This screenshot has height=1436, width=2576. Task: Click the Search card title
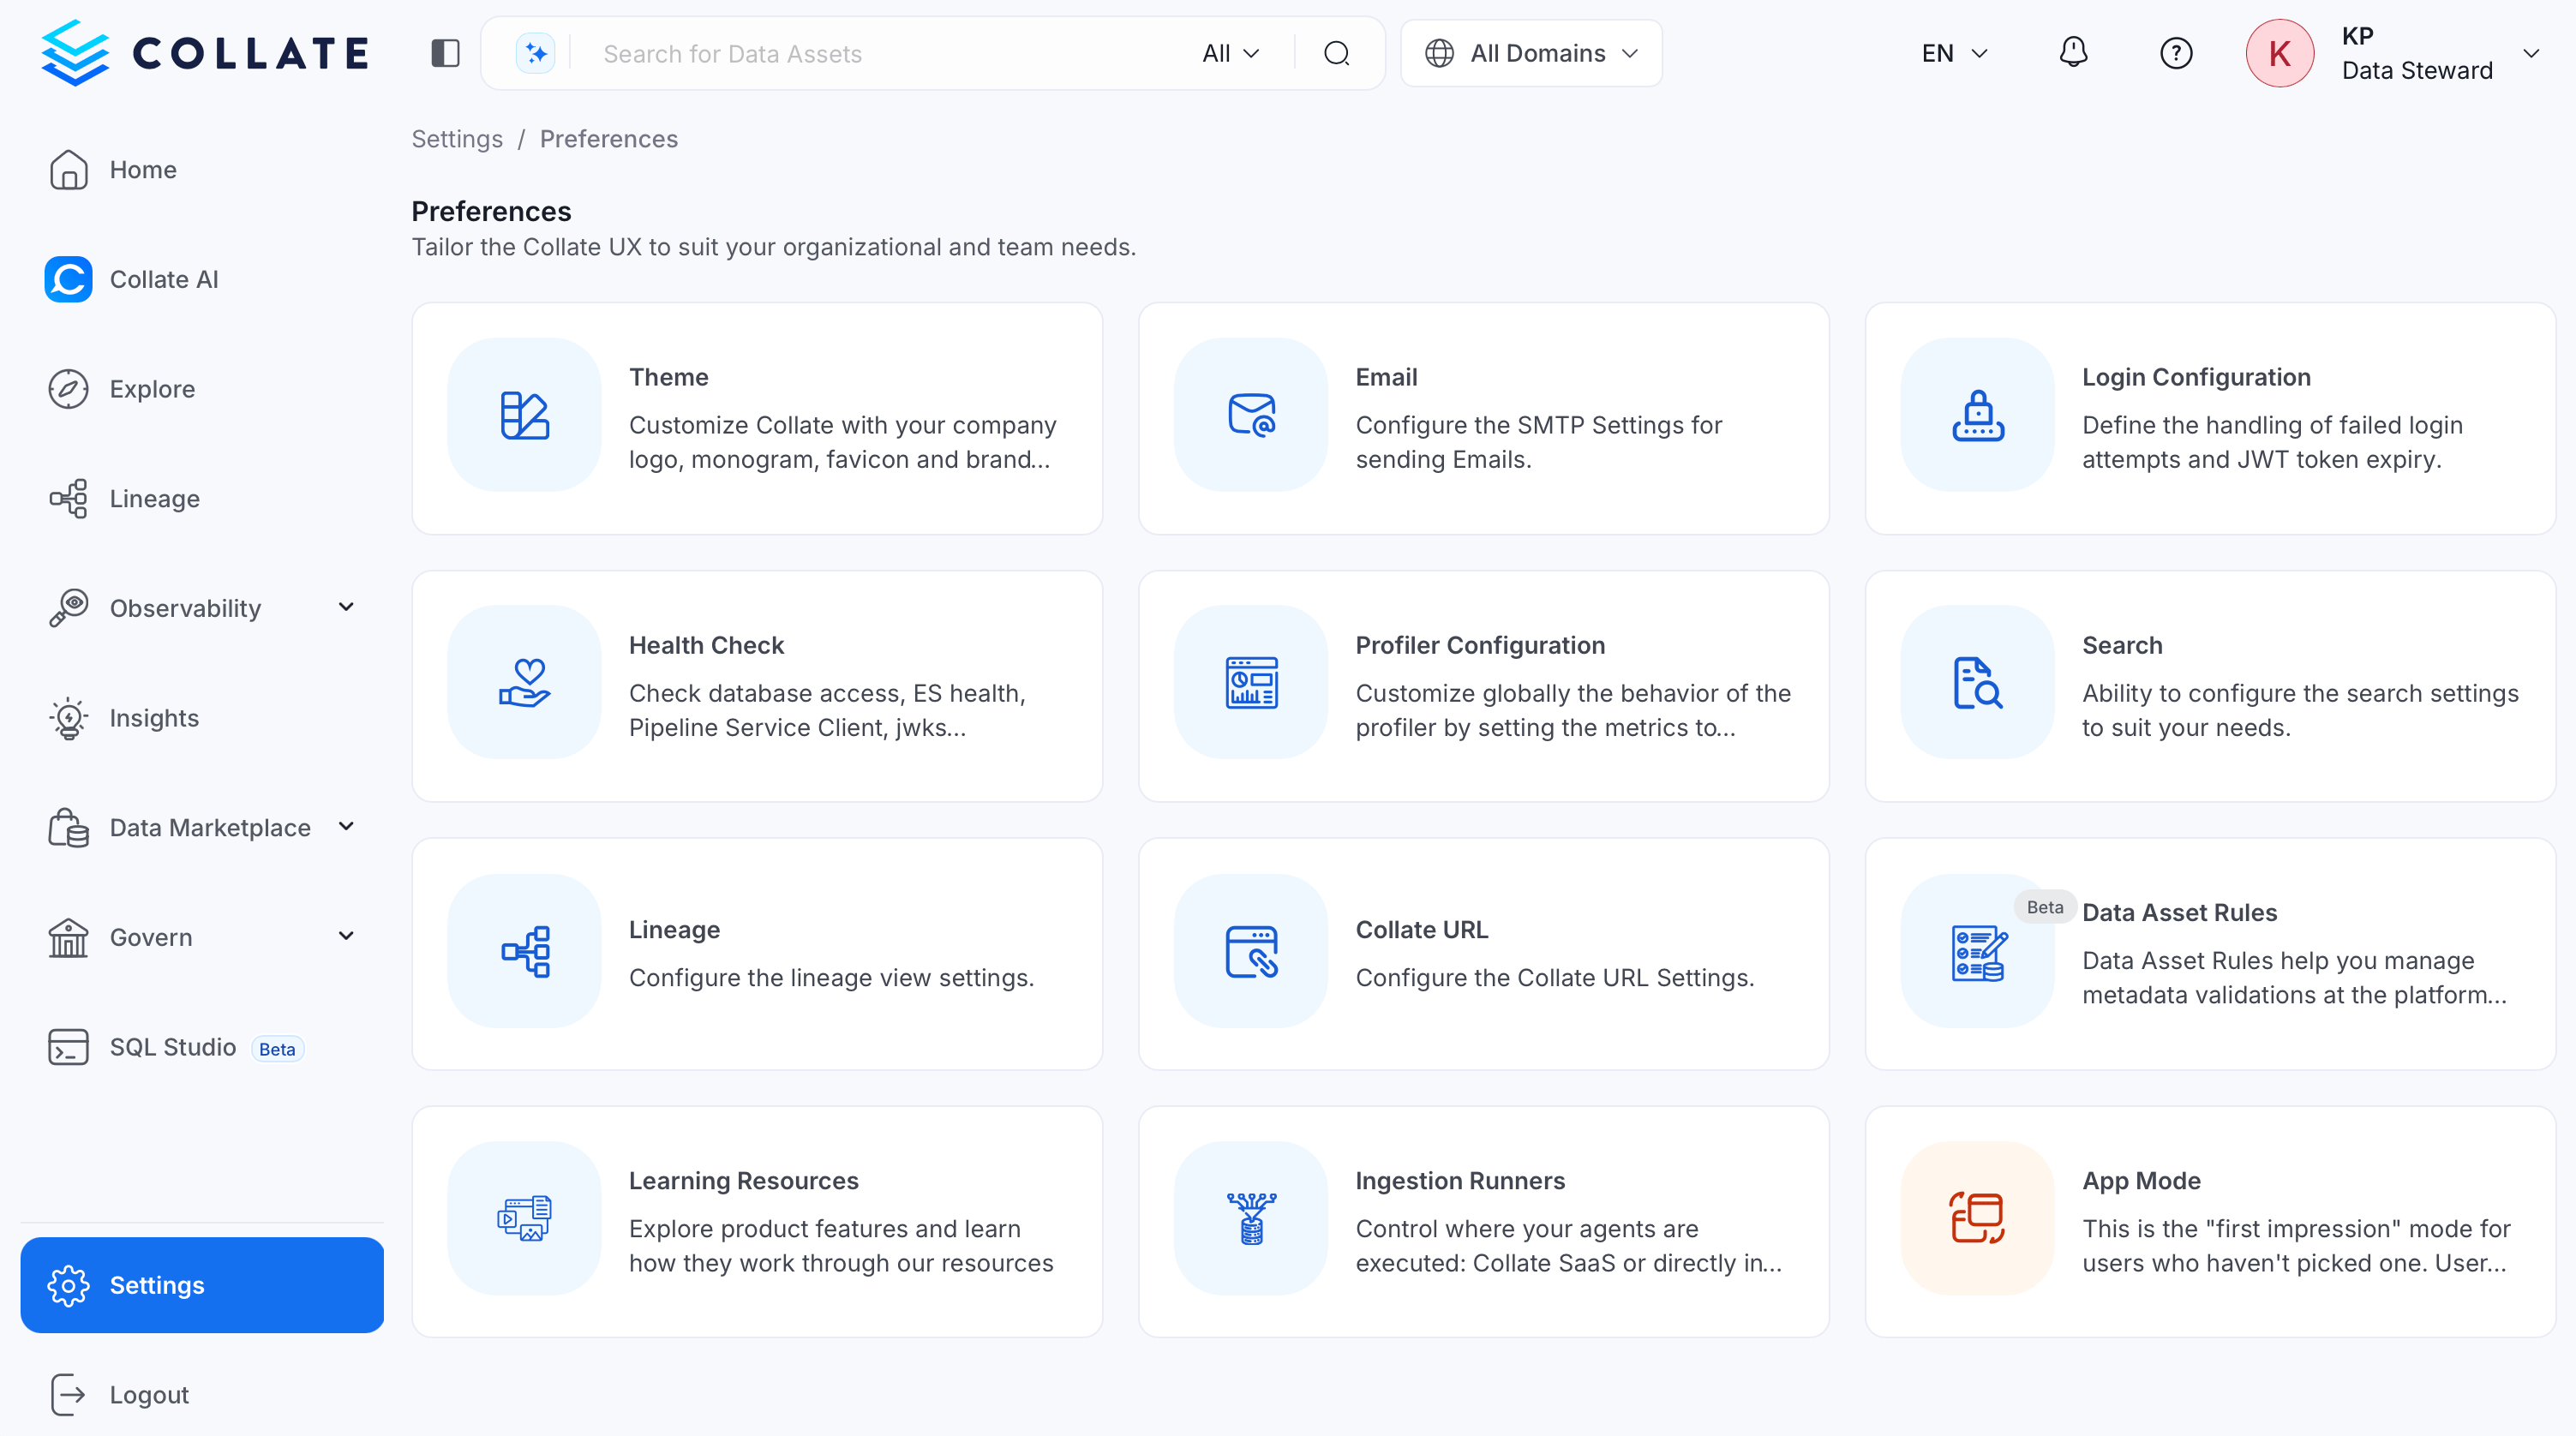pos(2122,645)
